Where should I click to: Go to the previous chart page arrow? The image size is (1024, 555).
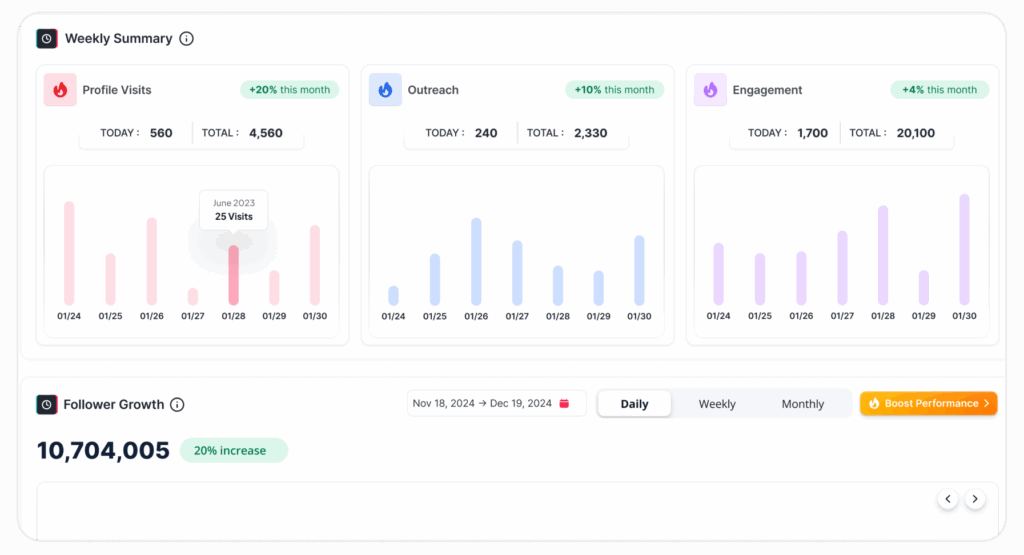point(947,499)
